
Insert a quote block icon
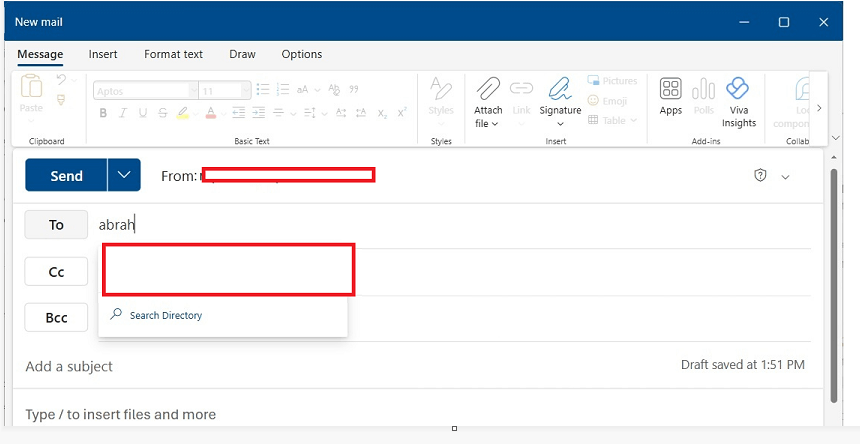[x=354, y=89]
